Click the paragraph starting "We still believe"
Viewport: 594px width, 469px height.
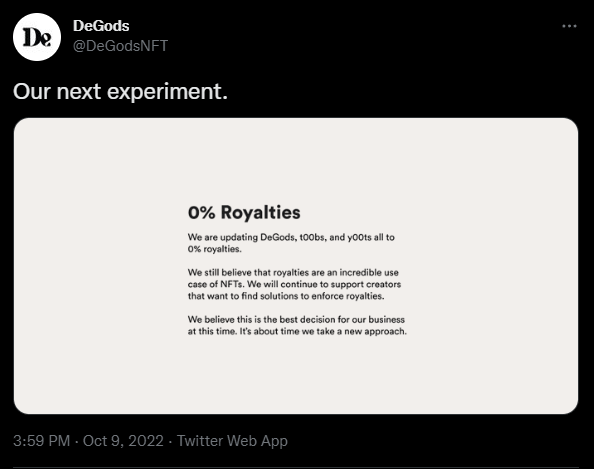[x=294, y=284]
